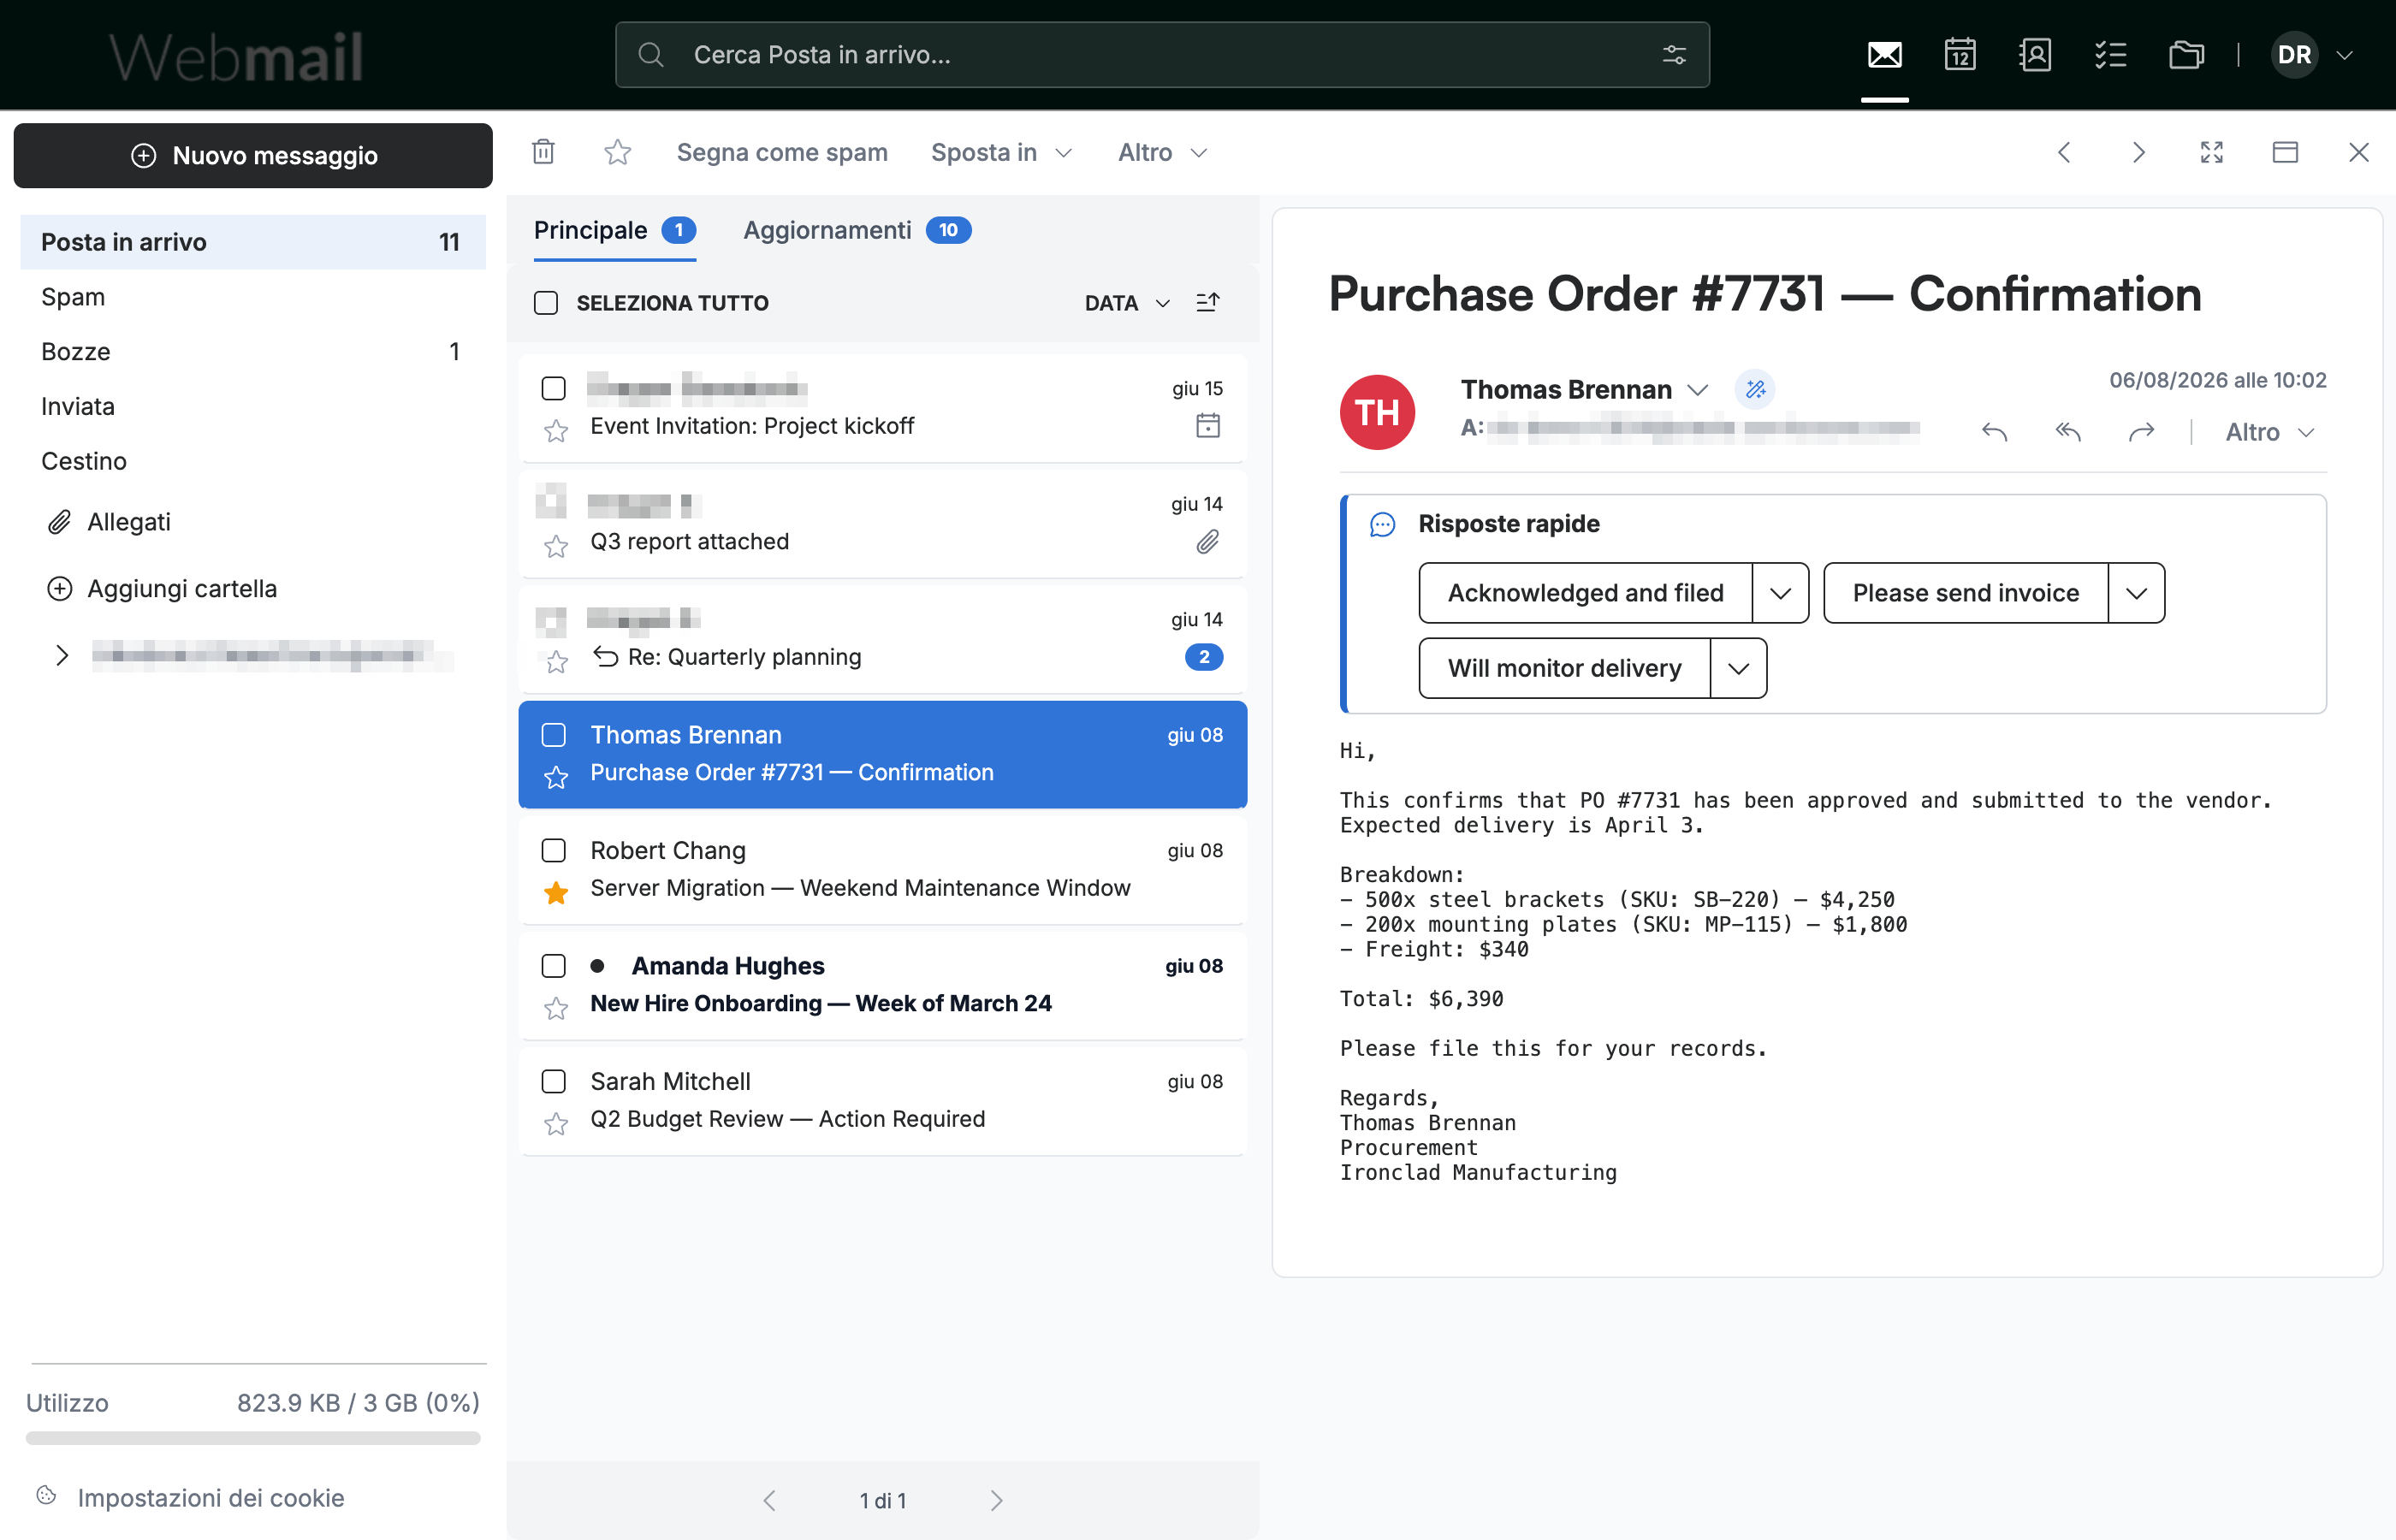
Task: Switch reading pane layout icon
Action: [x=2285, y=152]
